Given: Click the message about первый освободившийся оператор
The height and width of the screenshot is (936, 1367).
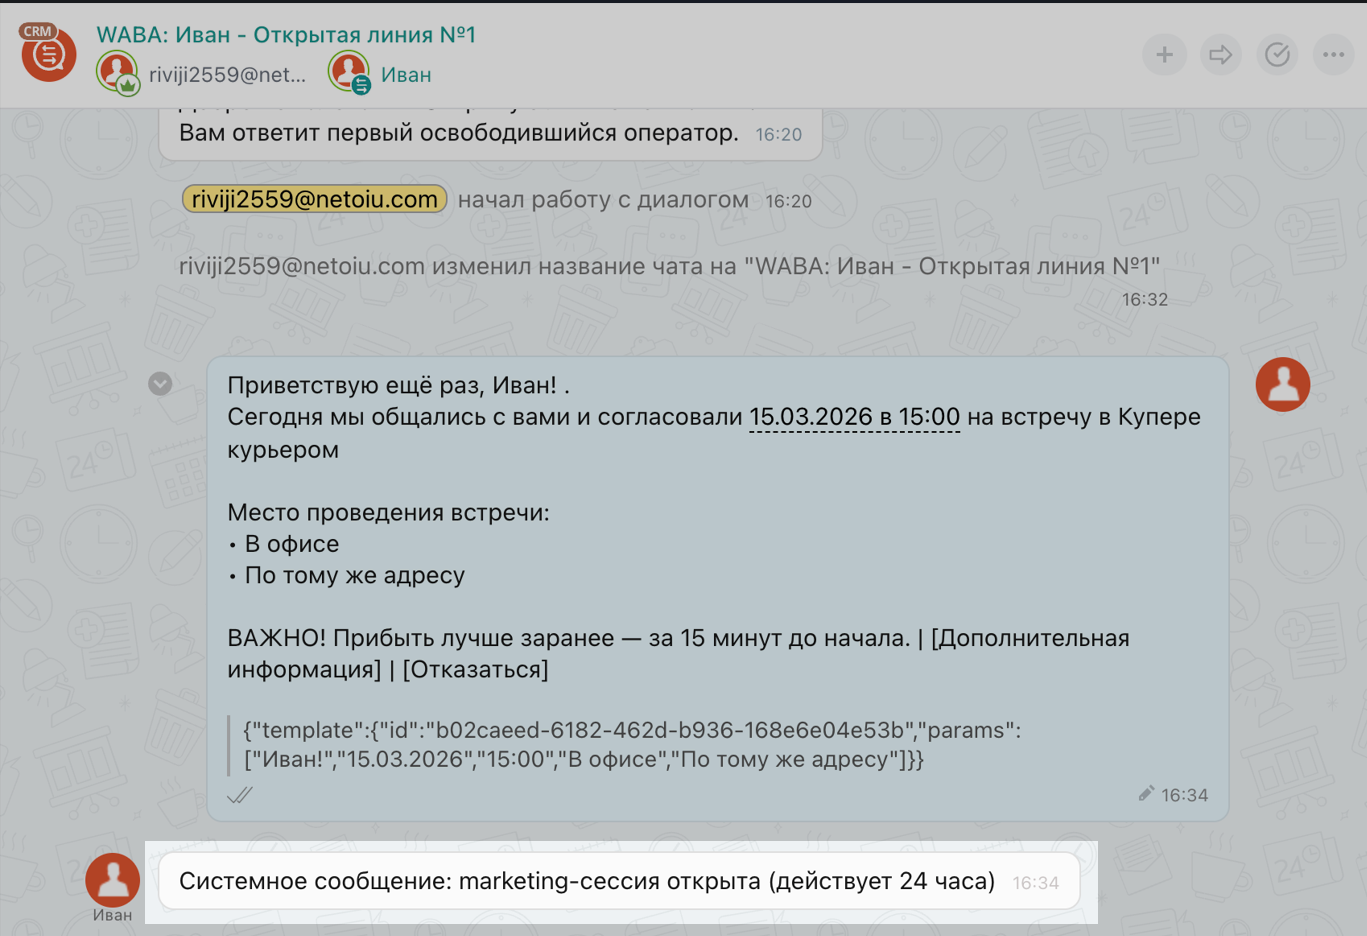Looking at the screenshot, I should tap(458, 133).
